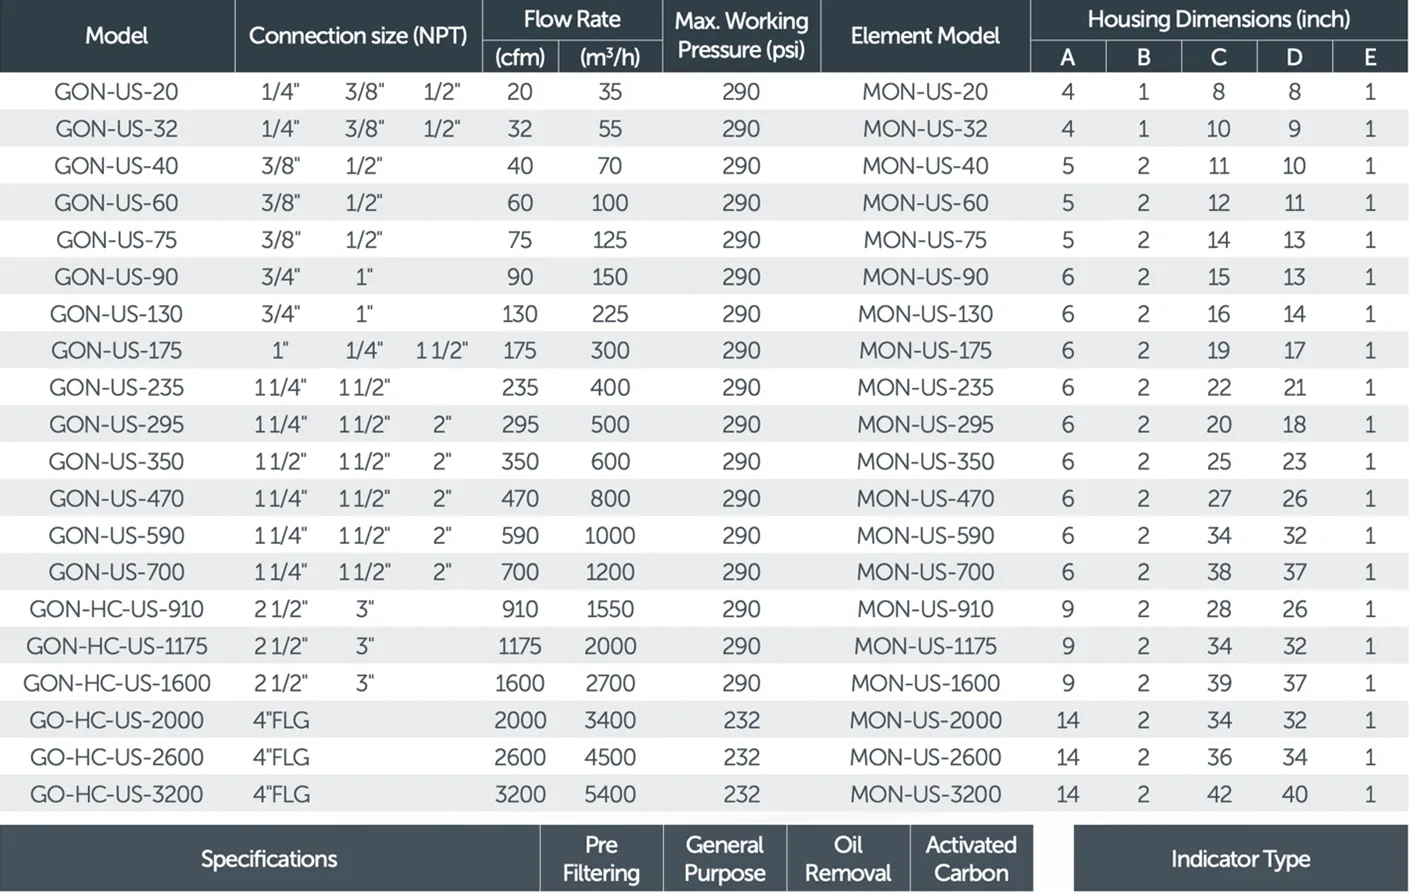Click the MON-US-2000 element model cell
This screenshot has width=1409, height=892.
925,720
